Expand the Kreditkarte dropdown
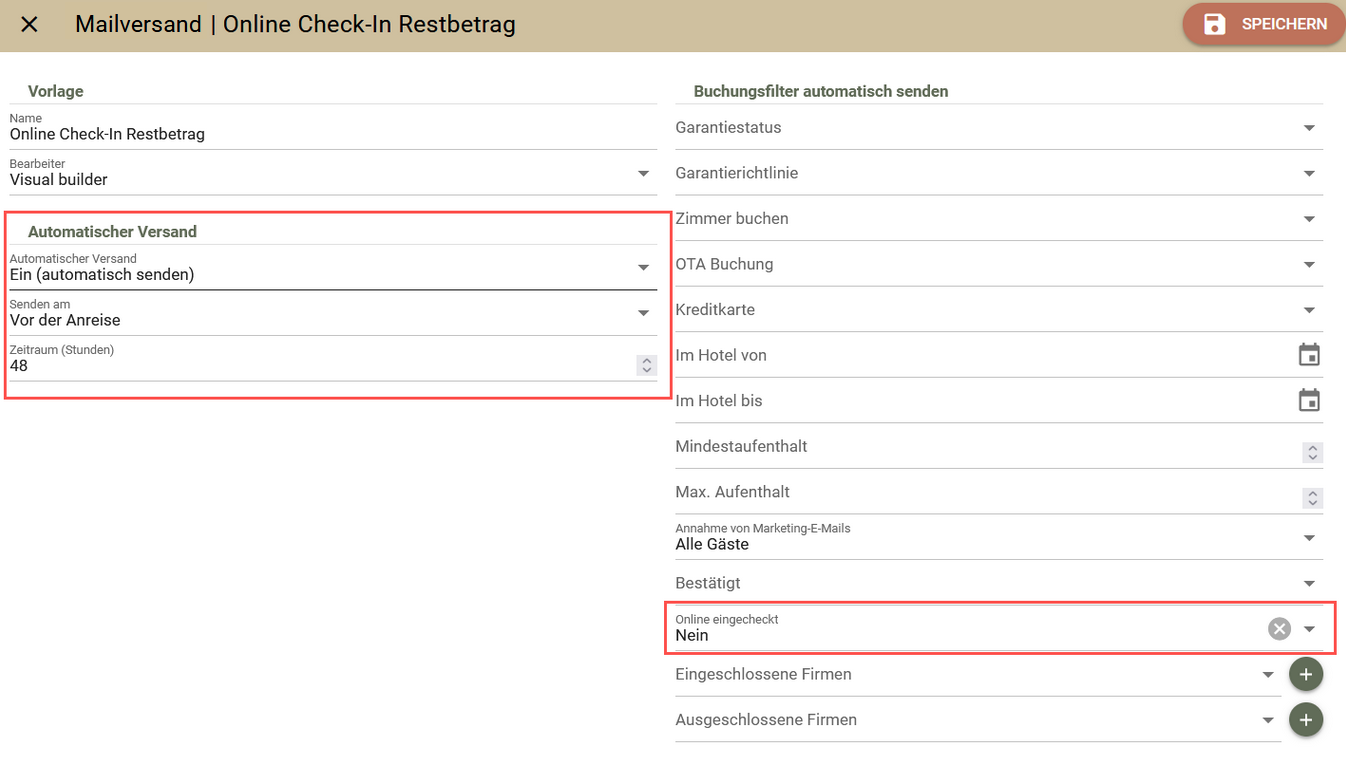Screen dimensions: 1346x764 tap(999, 310)
